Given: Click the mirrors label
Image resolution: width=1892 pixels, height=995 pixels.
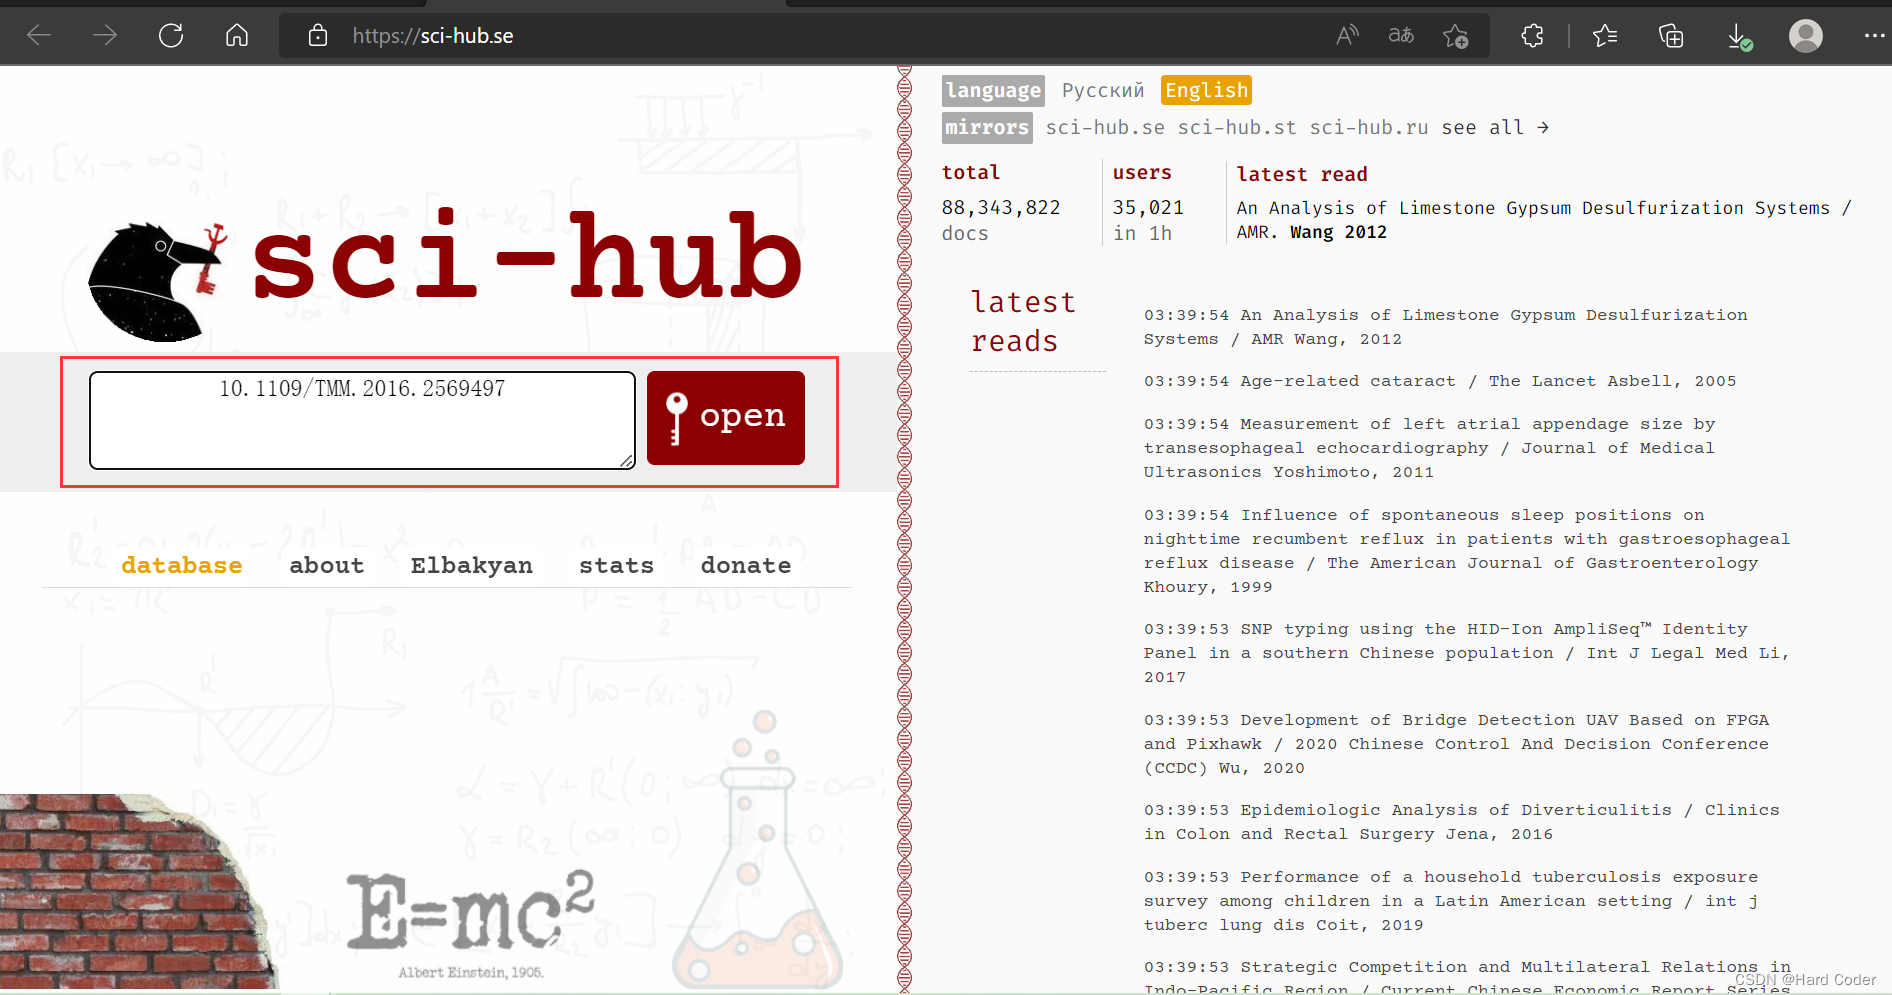Looking at the screenshot, I should pyautogui.click(x=987, y=127).
